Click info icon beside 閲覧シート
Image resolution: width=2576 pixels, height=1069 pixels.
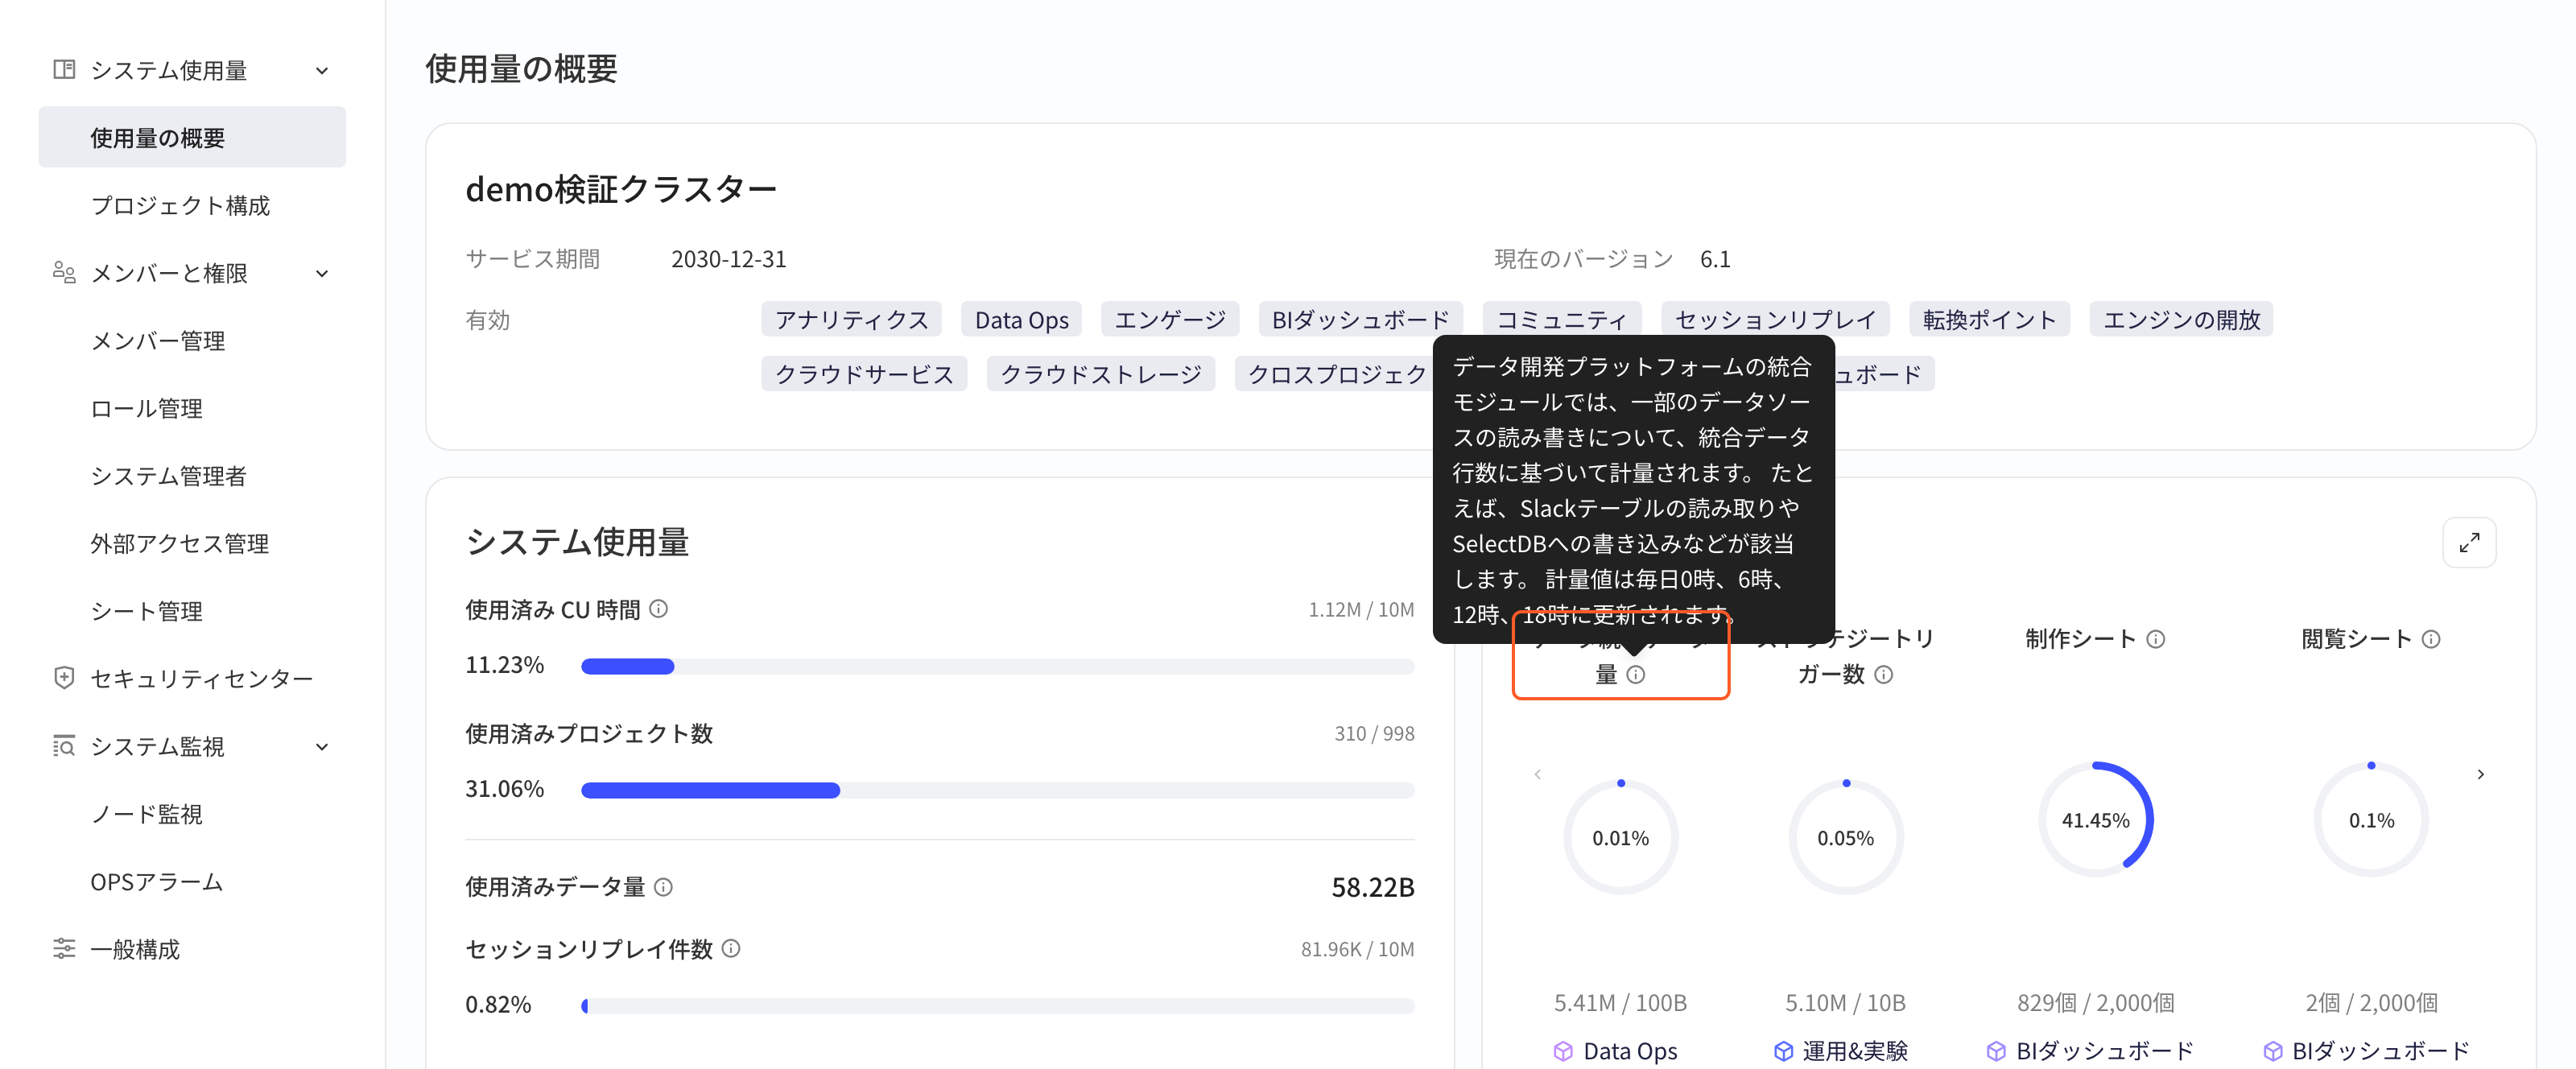pos(2431,639)
